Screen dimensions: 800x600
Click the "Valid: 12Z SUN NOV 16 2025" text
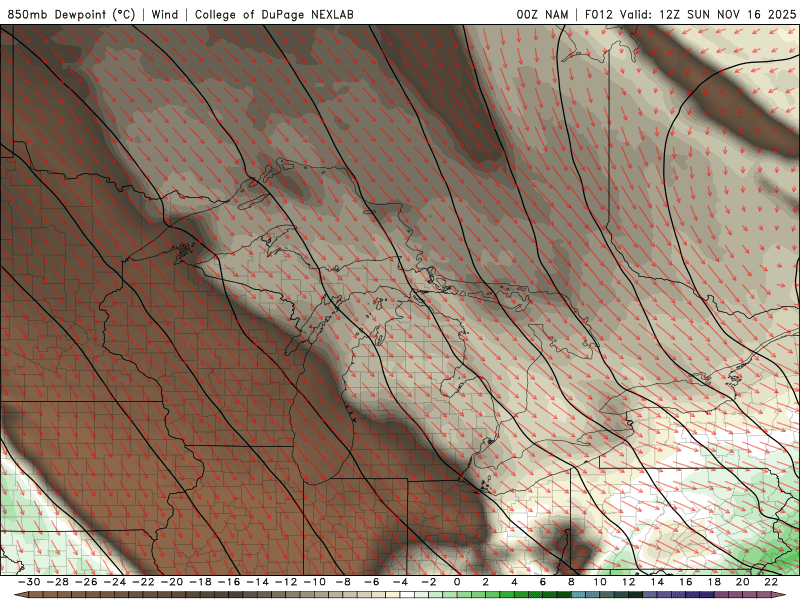(708, 14)
